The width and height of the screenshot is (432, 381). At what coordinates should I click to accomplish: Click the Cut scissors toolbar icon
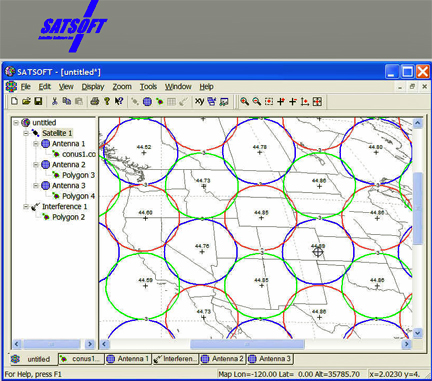click(55, 101)
